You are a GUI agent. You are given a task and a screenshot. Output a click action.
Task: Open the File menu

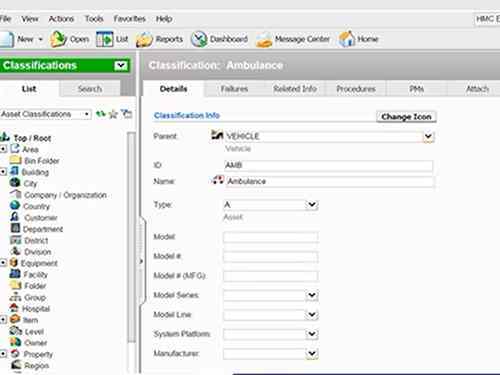5,19
